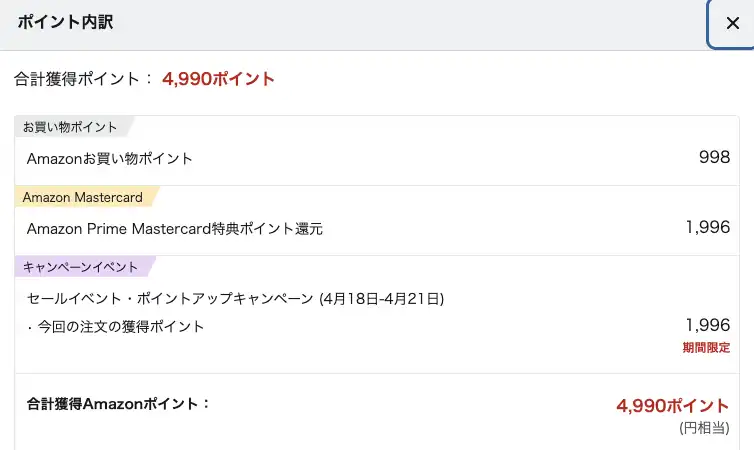Click the ポイント内訳 dialog title
754x450 pixels.
tap(65, 22)
